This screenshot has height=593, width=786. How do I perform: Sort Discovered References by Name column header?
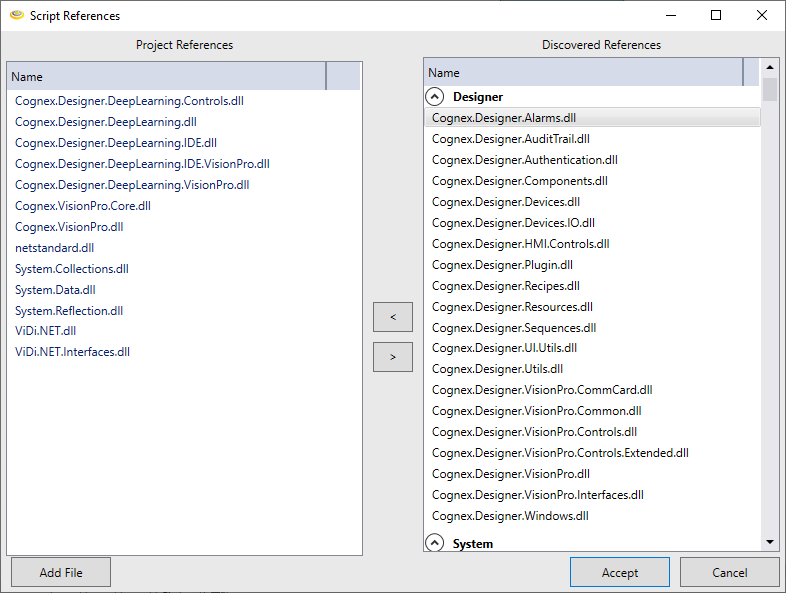(x=583, y=73)
